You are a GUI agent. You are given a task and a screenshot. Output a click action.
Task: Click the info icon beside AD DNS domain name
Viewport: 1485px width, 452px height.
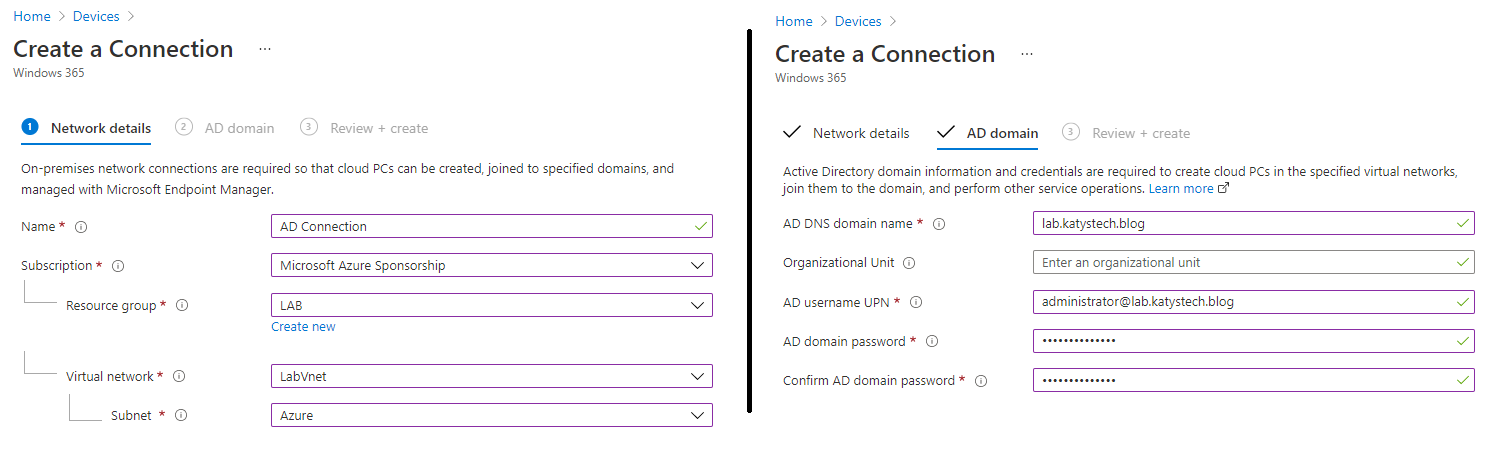(x=938, y=224)
